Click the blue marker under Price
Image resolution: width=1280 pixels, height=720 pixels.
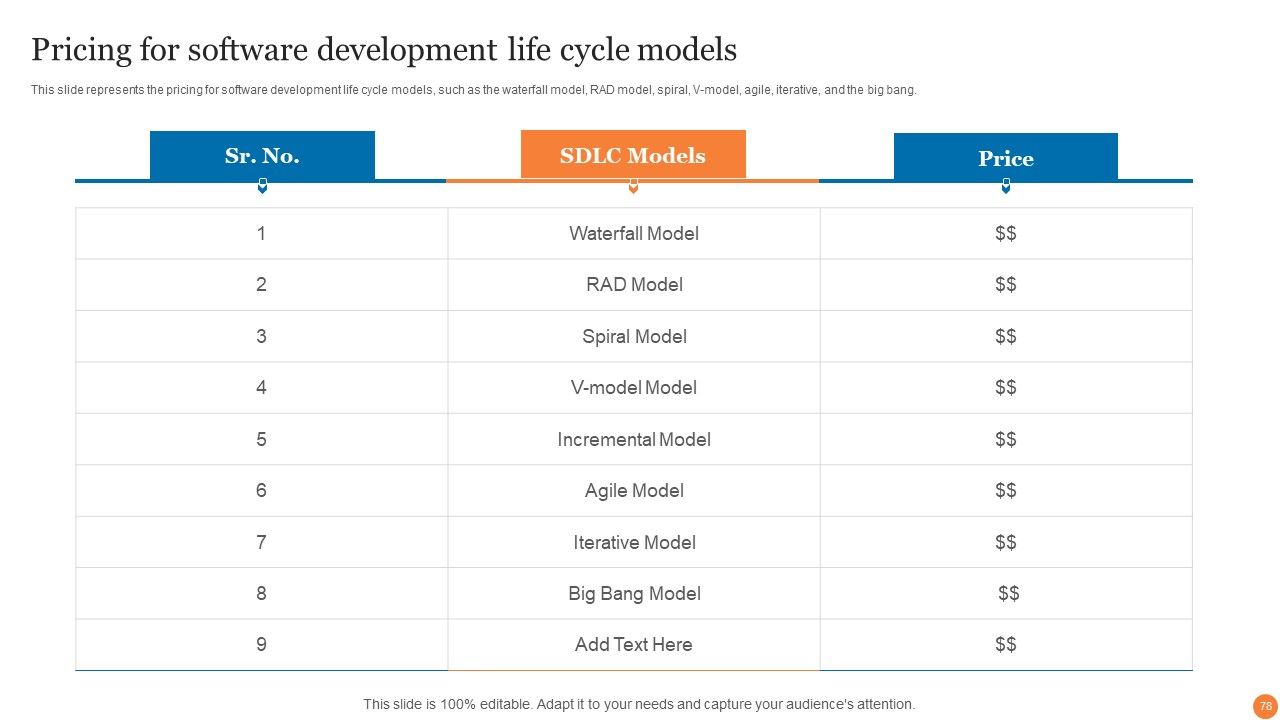pyautogui.click(x=1006, y=186)
